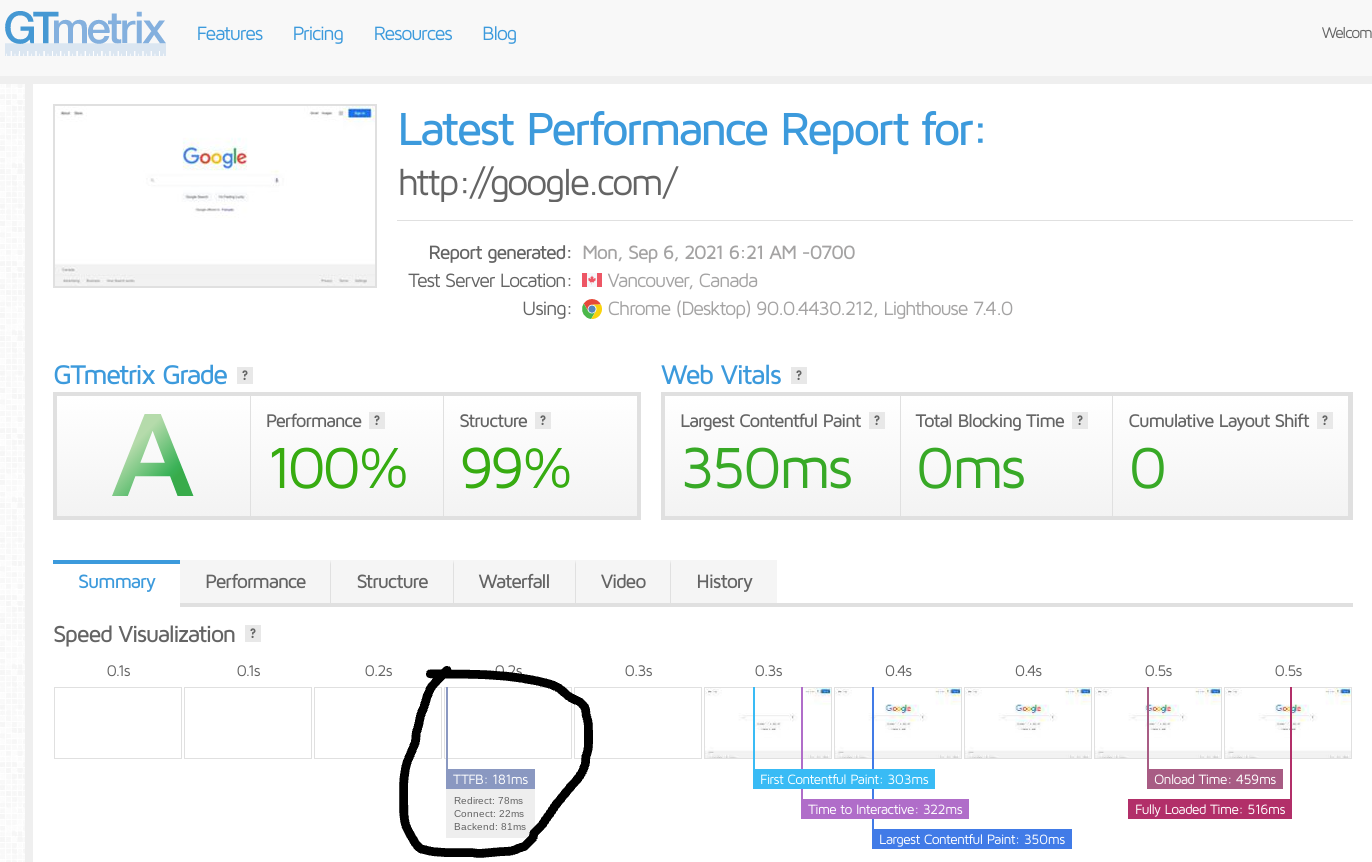This screenshot has height=862, width=1372.
Task: Click help icon next to GTmetrix Grade
Action: tap(245, 376)
